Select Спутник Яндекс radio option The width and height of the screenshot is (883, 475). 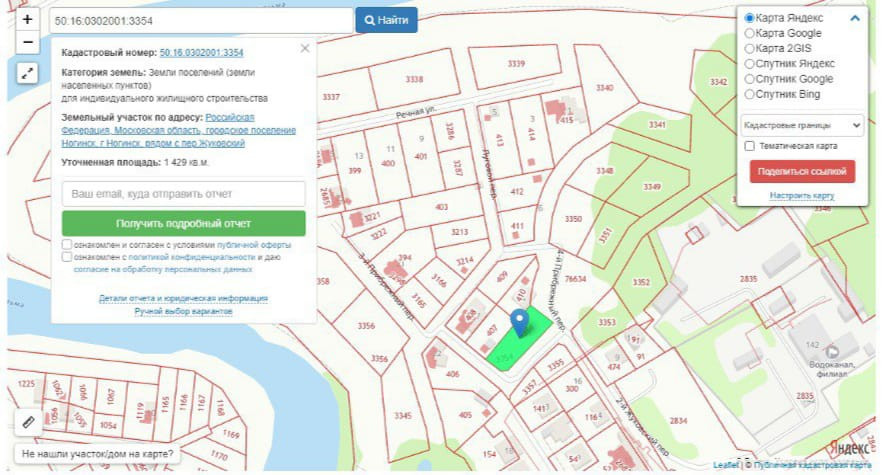pos(750,64)
